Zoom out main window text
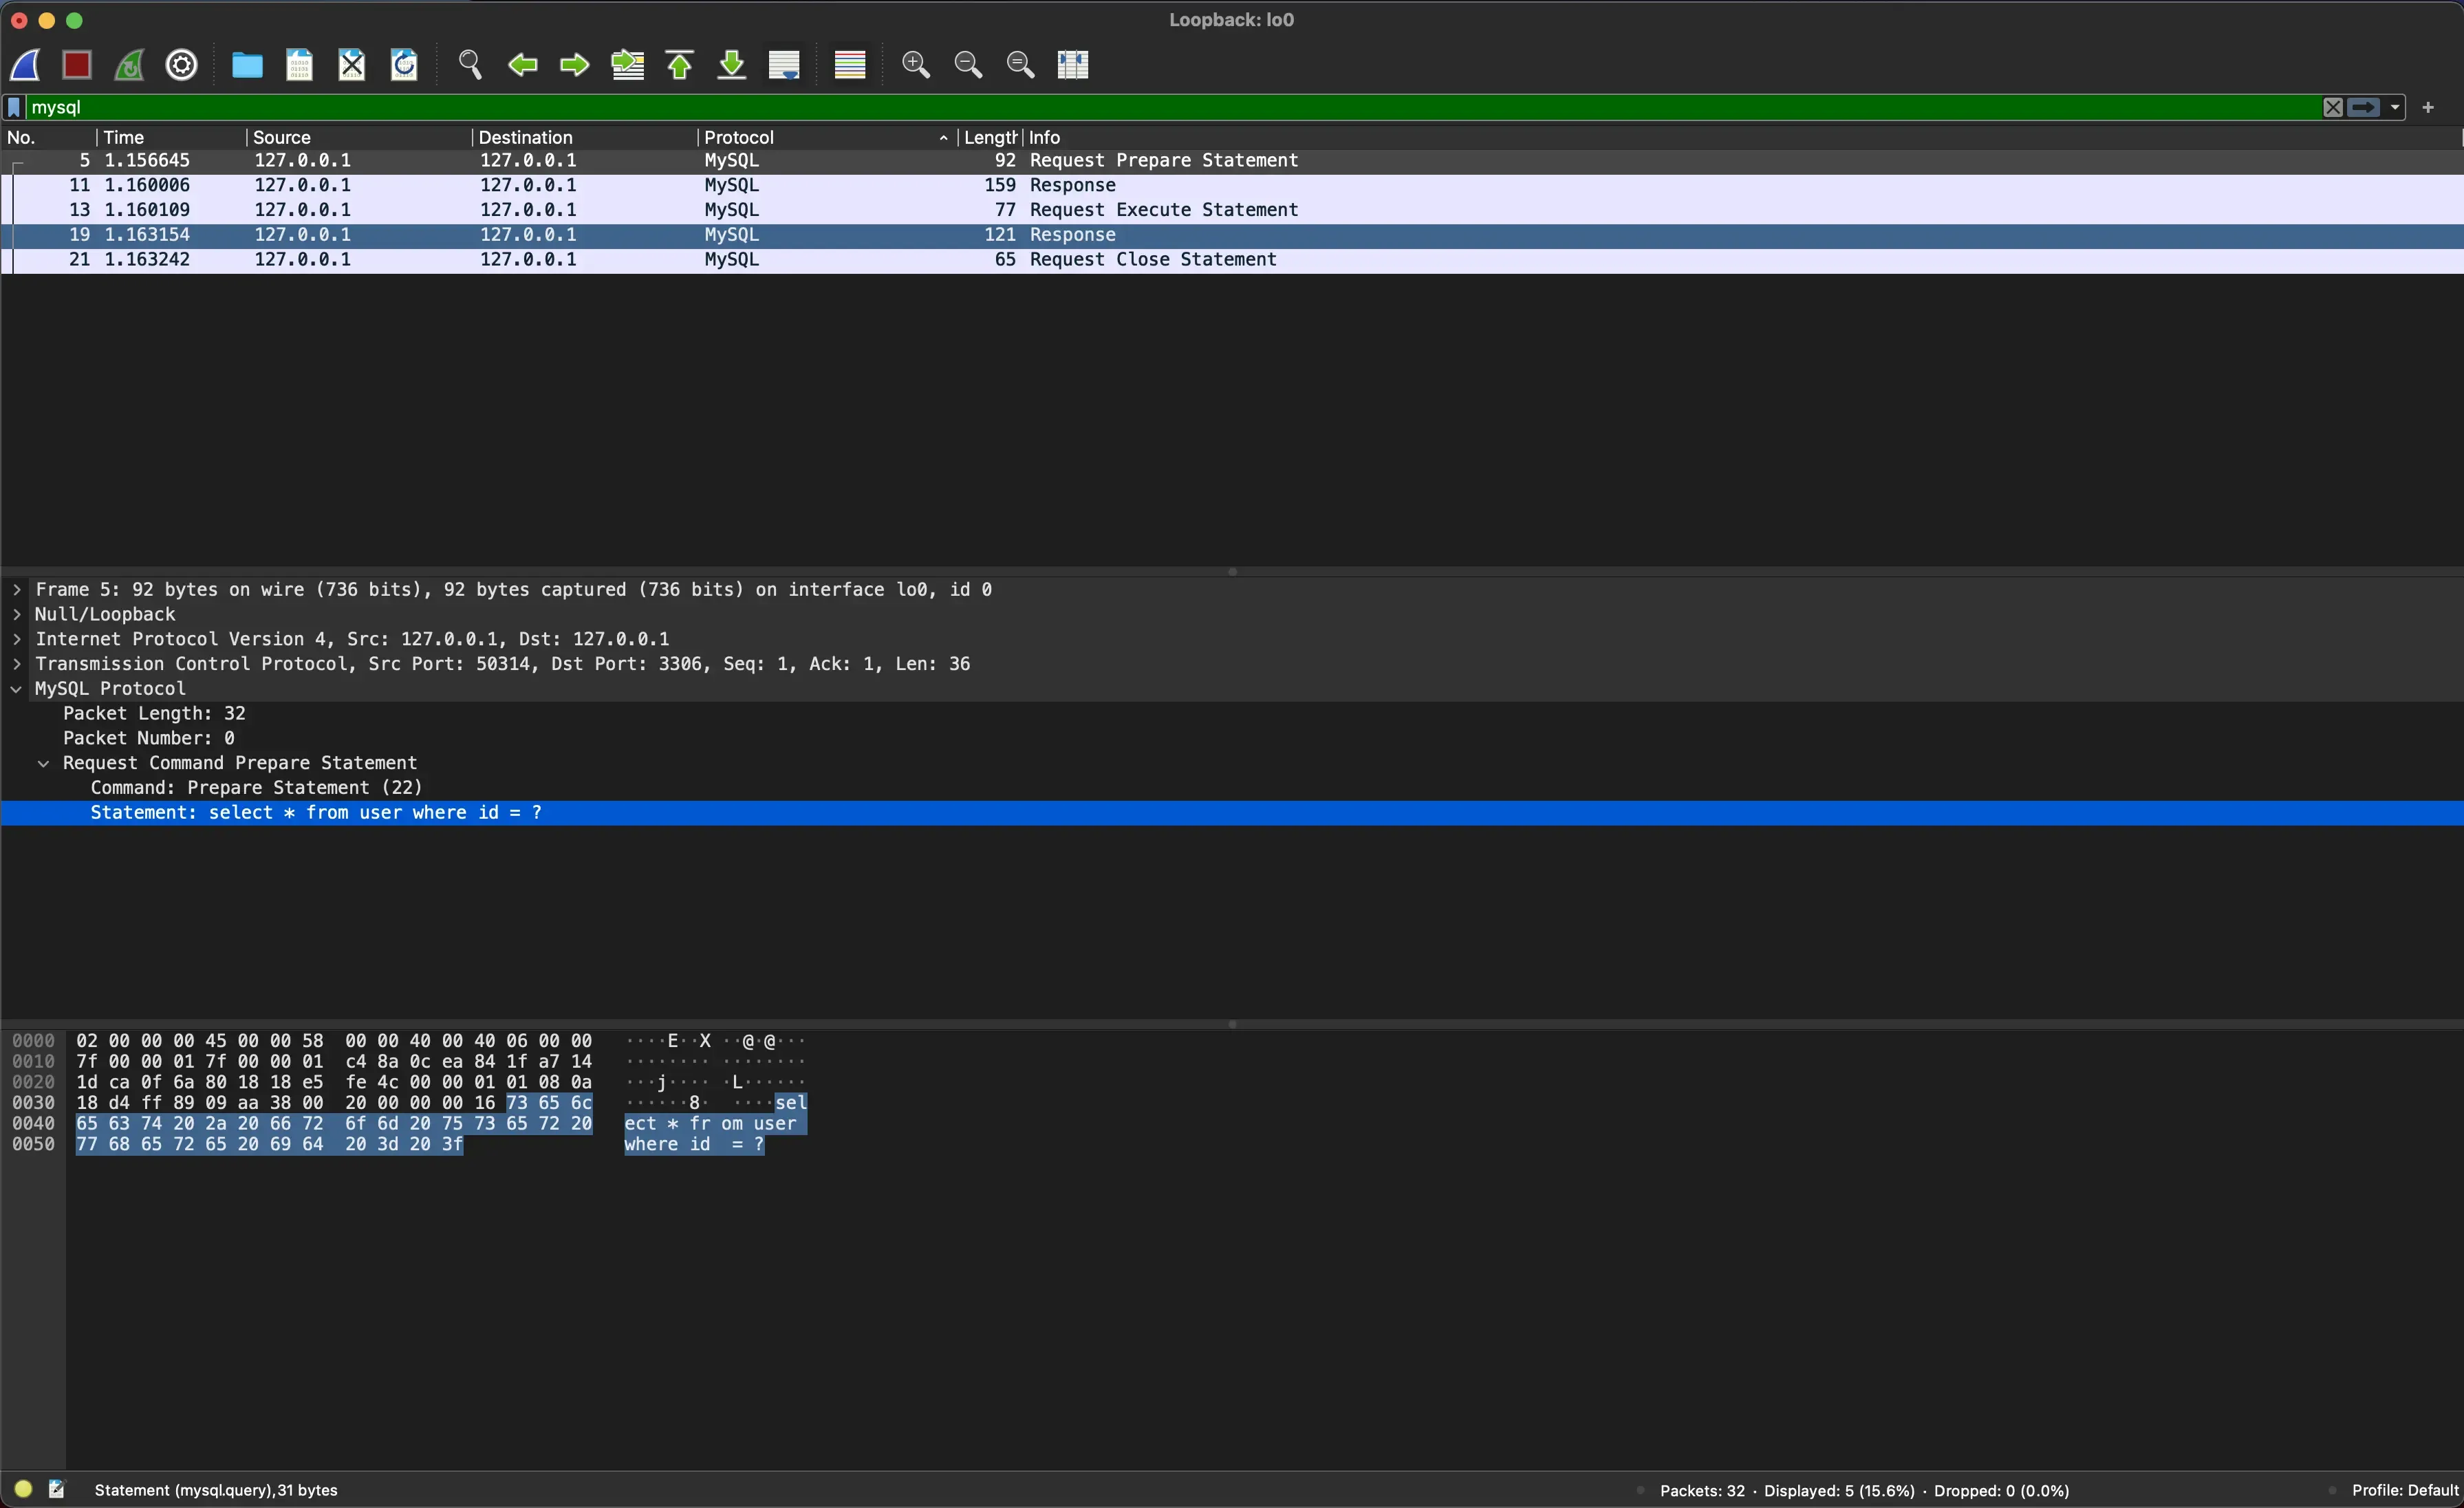This screenshot has width=2464, height=1508. pyautogui.click(x=968, y=65)
